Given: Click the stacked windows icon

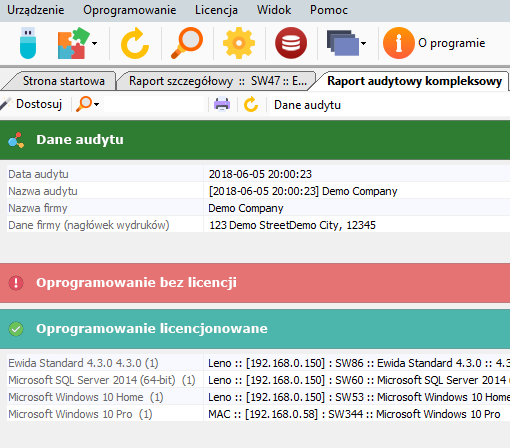Looking at the screenshot, I should tap(343, 43).
